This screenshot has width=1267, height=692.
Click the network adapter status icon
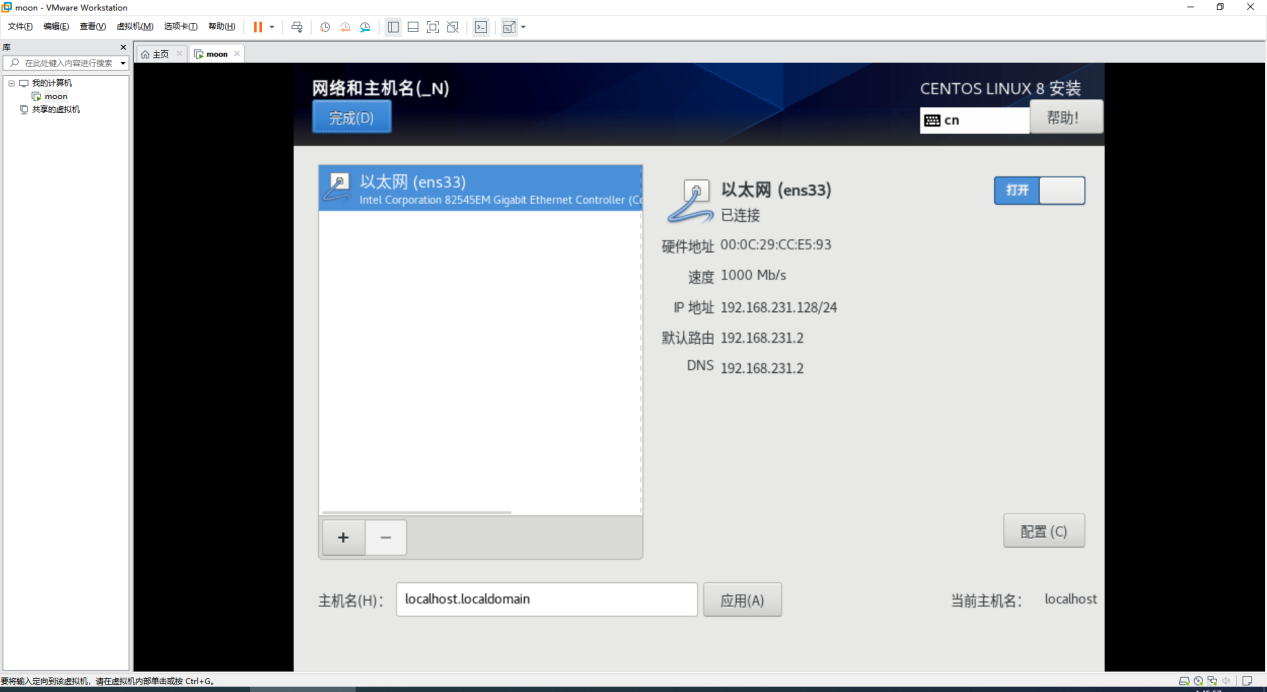click(x=1212, y=681)
